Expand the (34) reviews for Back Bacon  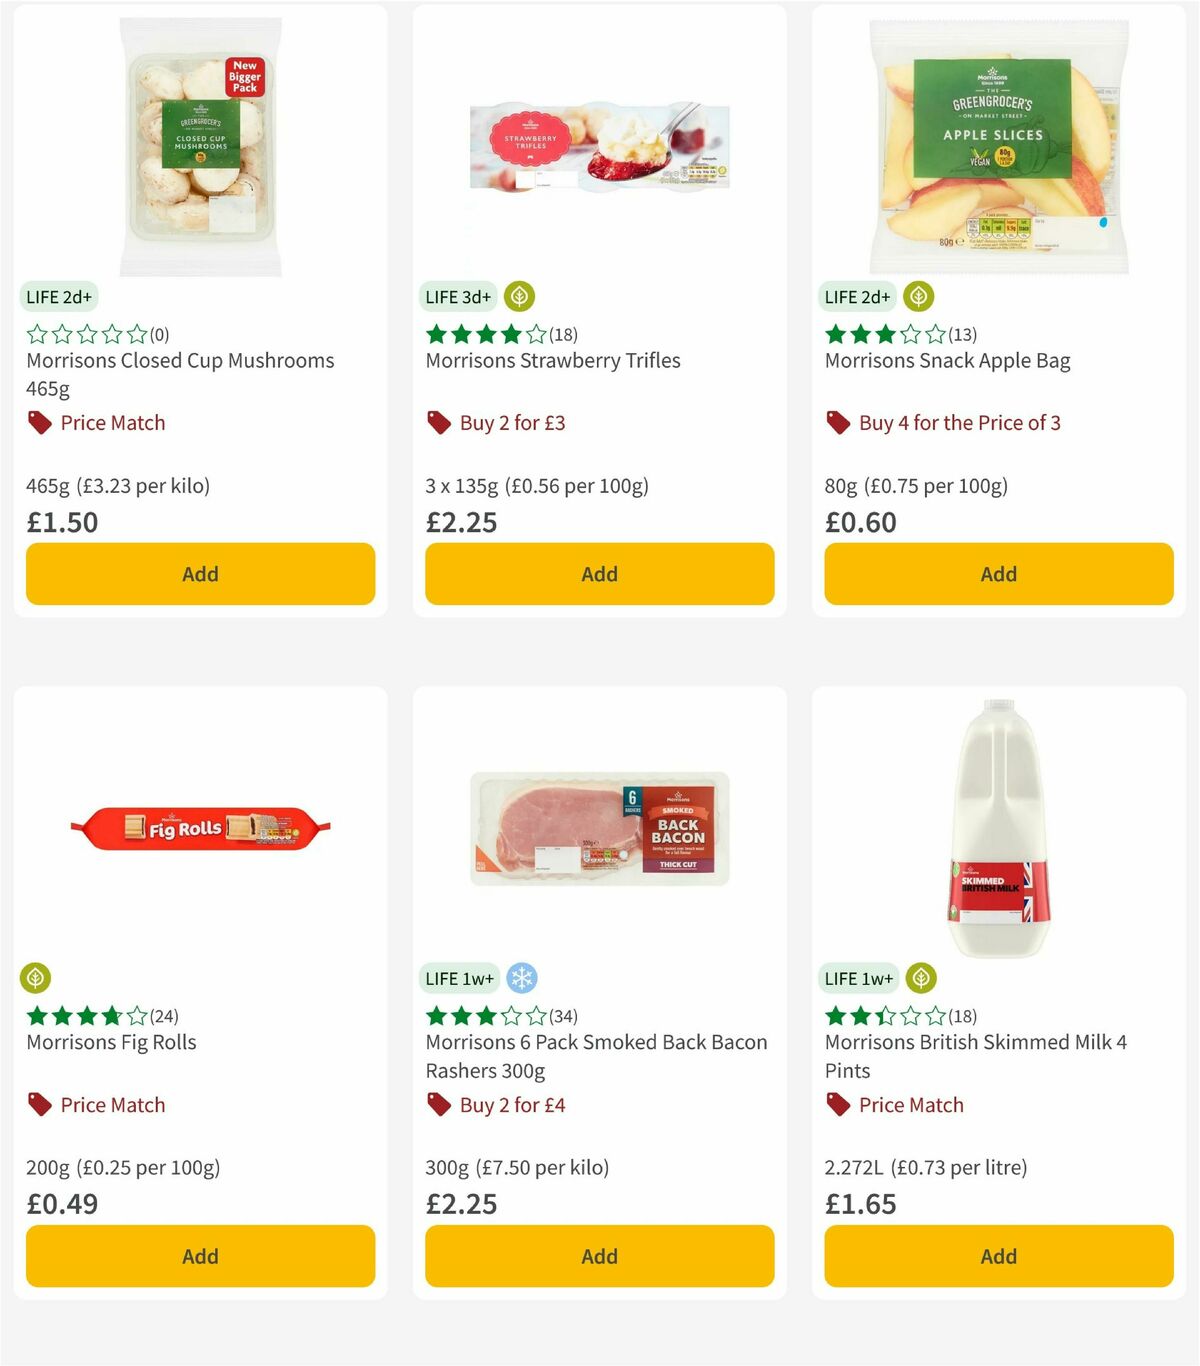click(x=563, y=1016)
